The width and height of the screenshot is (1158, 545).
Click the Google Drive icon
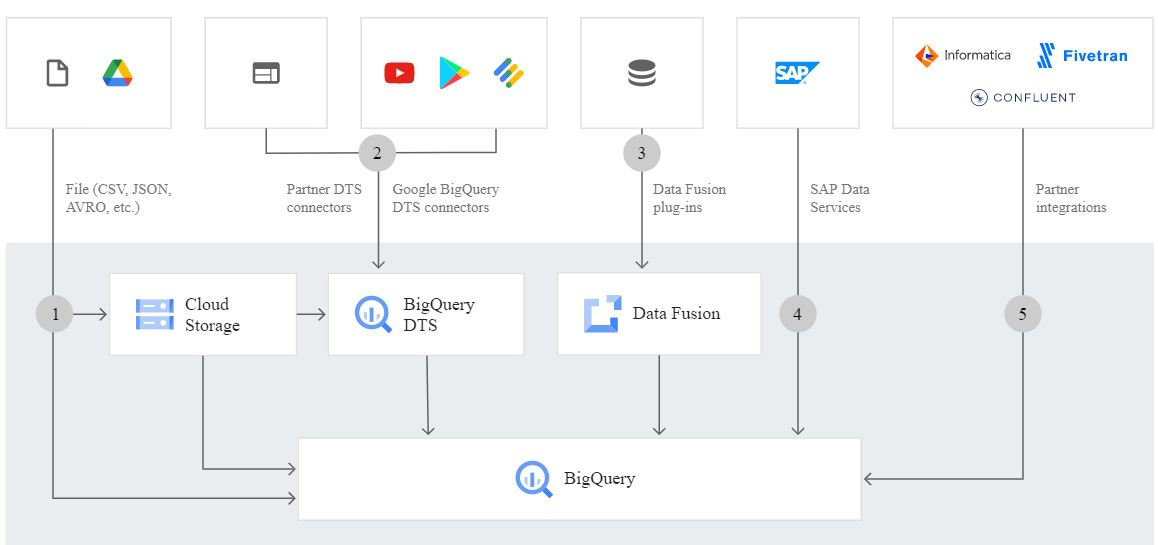(x=118, y=73)
